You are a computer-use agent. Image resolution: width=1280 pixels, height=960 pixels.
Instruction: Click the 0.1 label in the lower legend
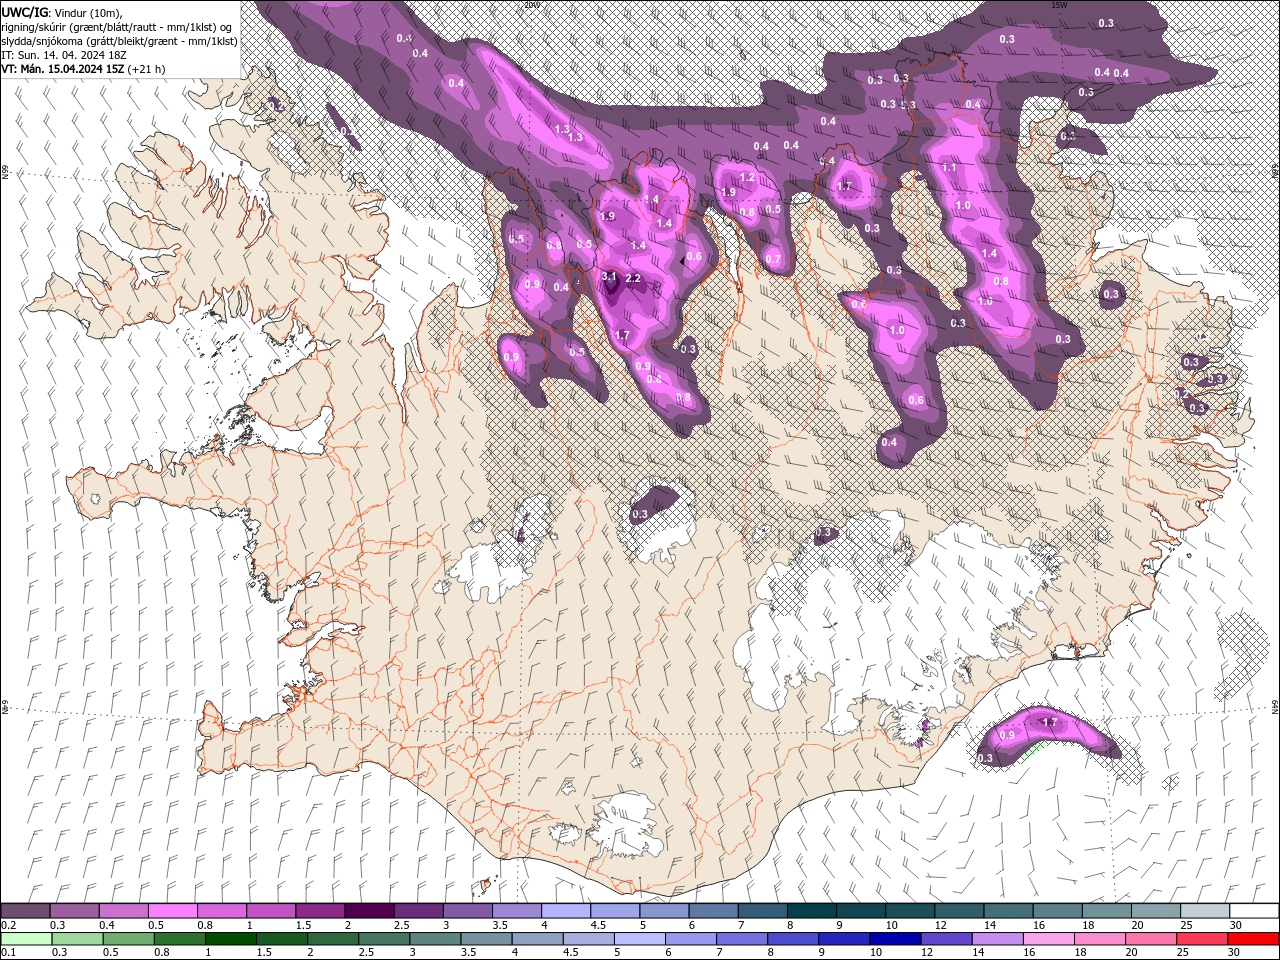(8, 953)
